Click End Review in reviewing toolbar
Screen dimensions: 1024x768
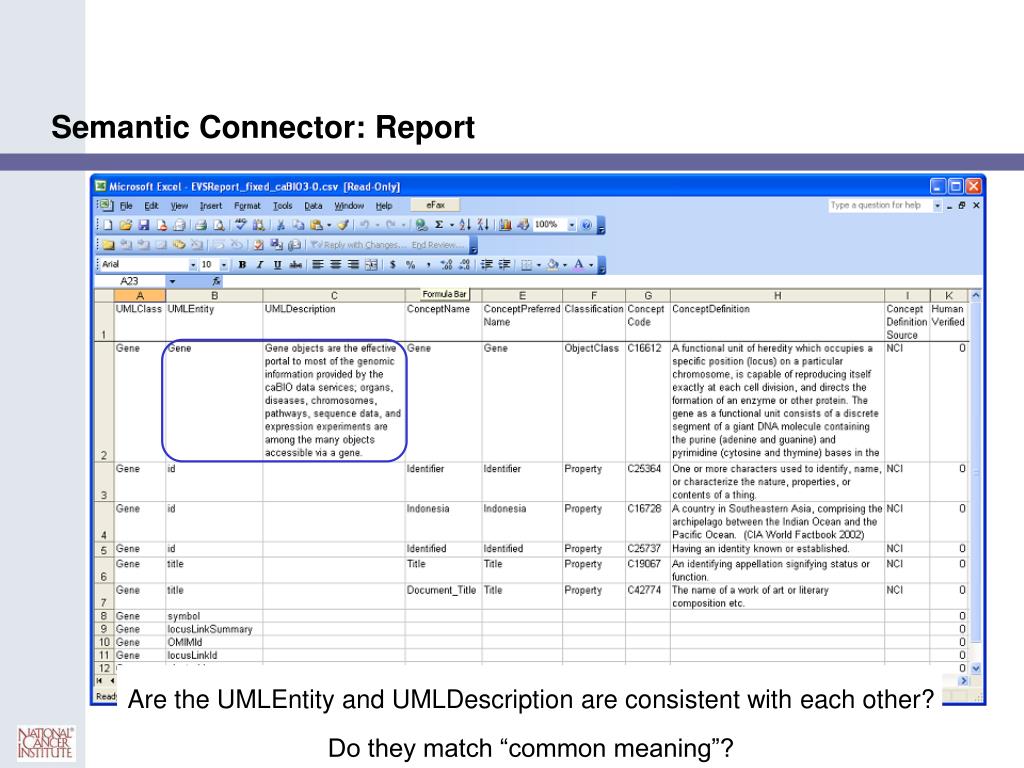coord(438,245)
